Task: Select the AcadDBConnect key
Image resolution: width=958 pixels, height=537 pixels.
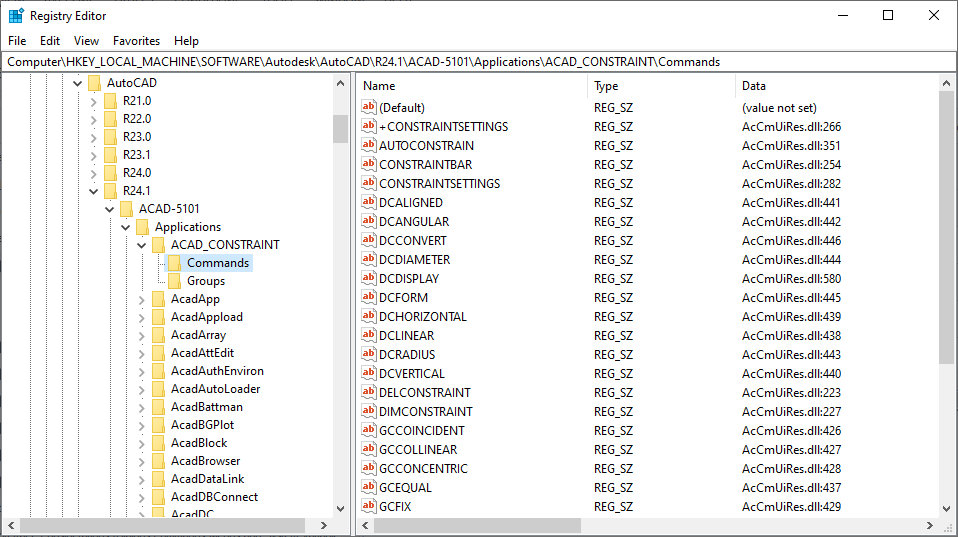Action: coord(214,497)
